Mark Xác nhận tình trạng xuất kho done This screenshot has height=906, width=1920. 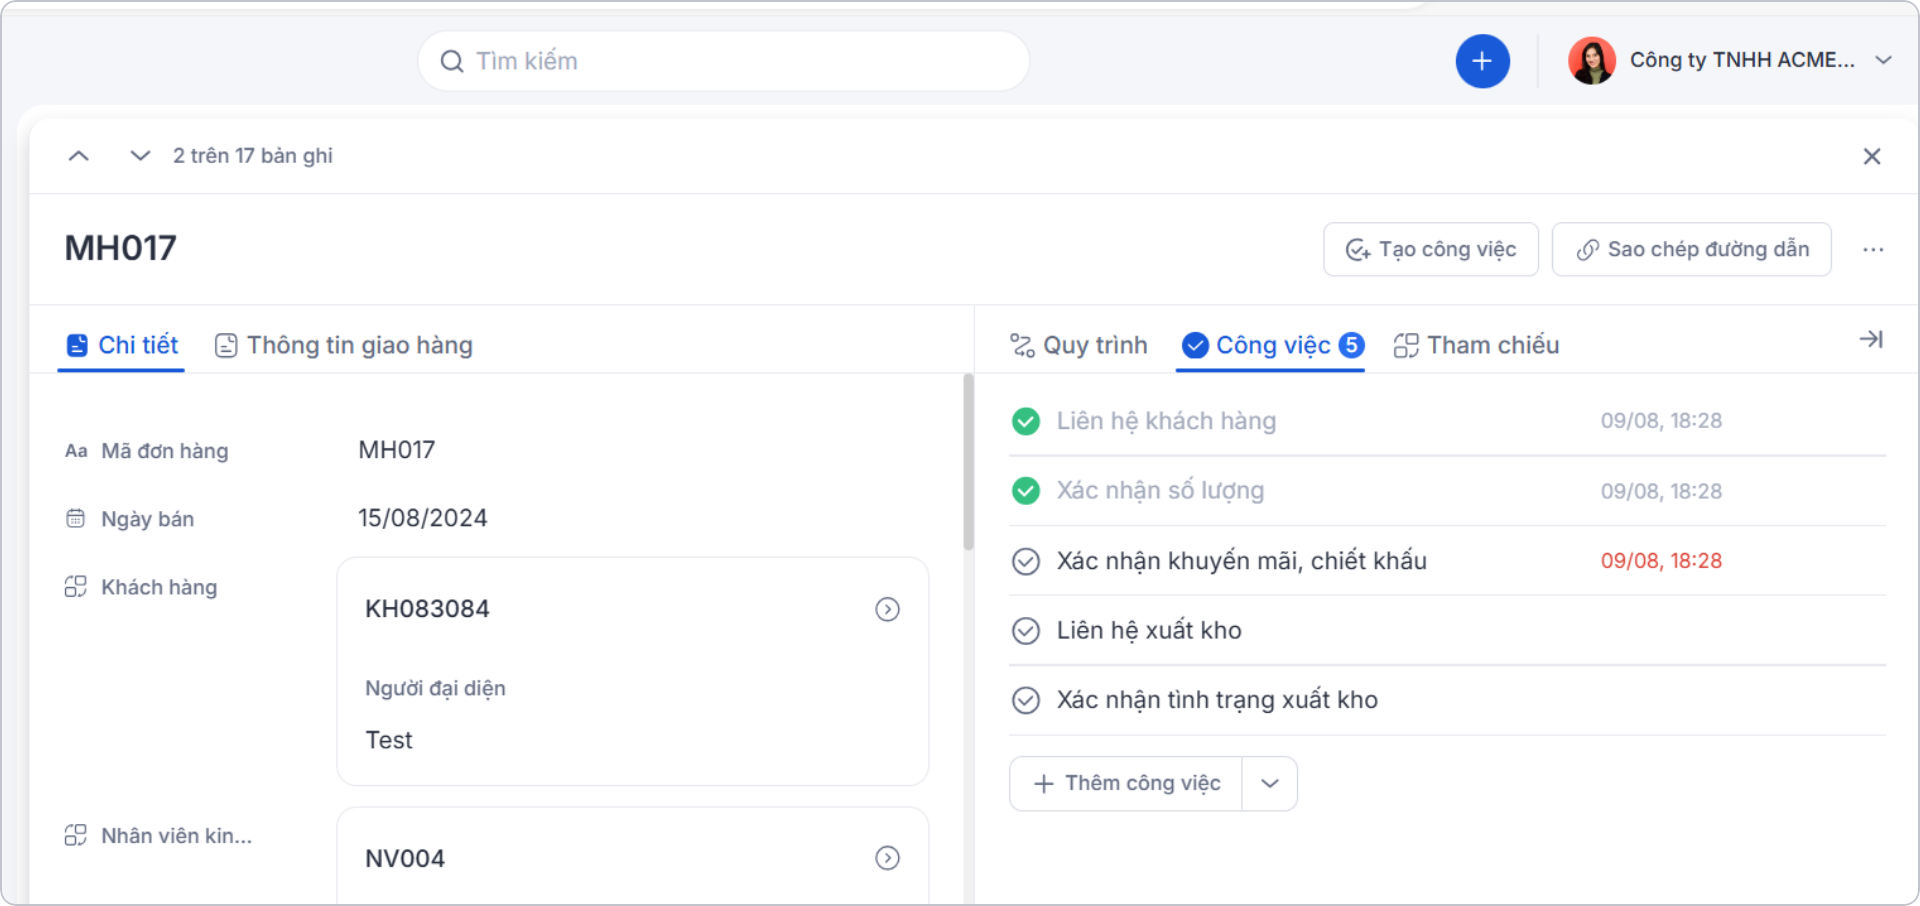click(1026, 700)
